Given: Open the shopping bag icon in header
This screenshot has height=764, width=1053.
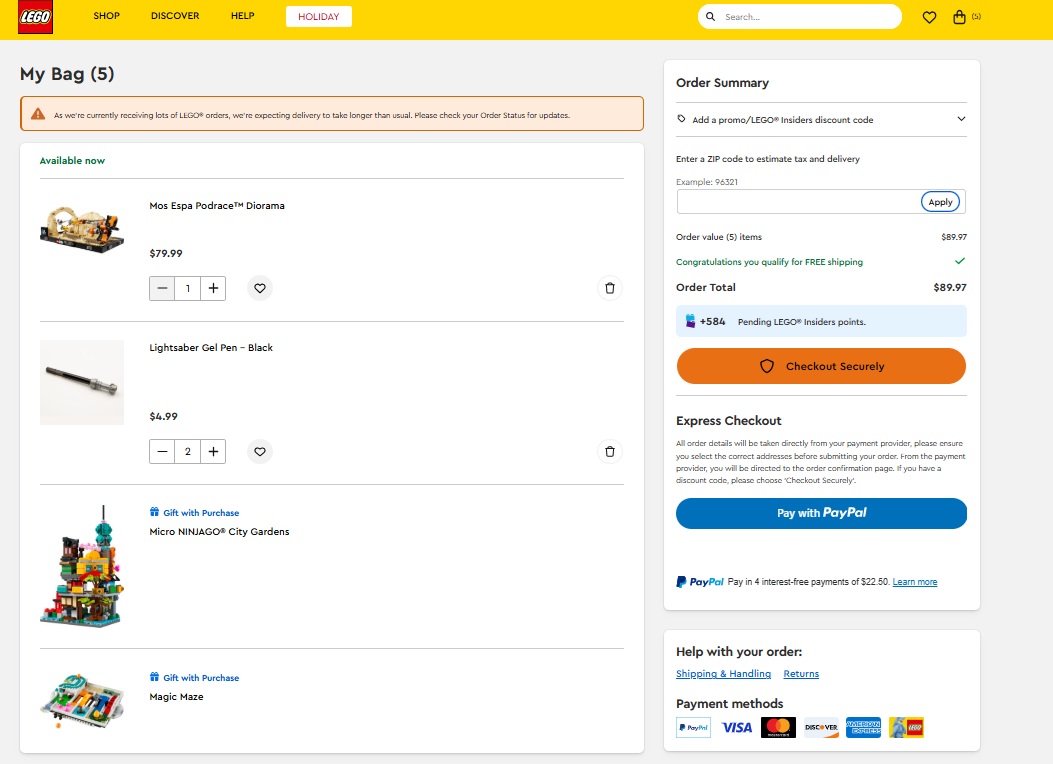Looking at the screenshot, I should pyautogui.click(x=960, y=17).
